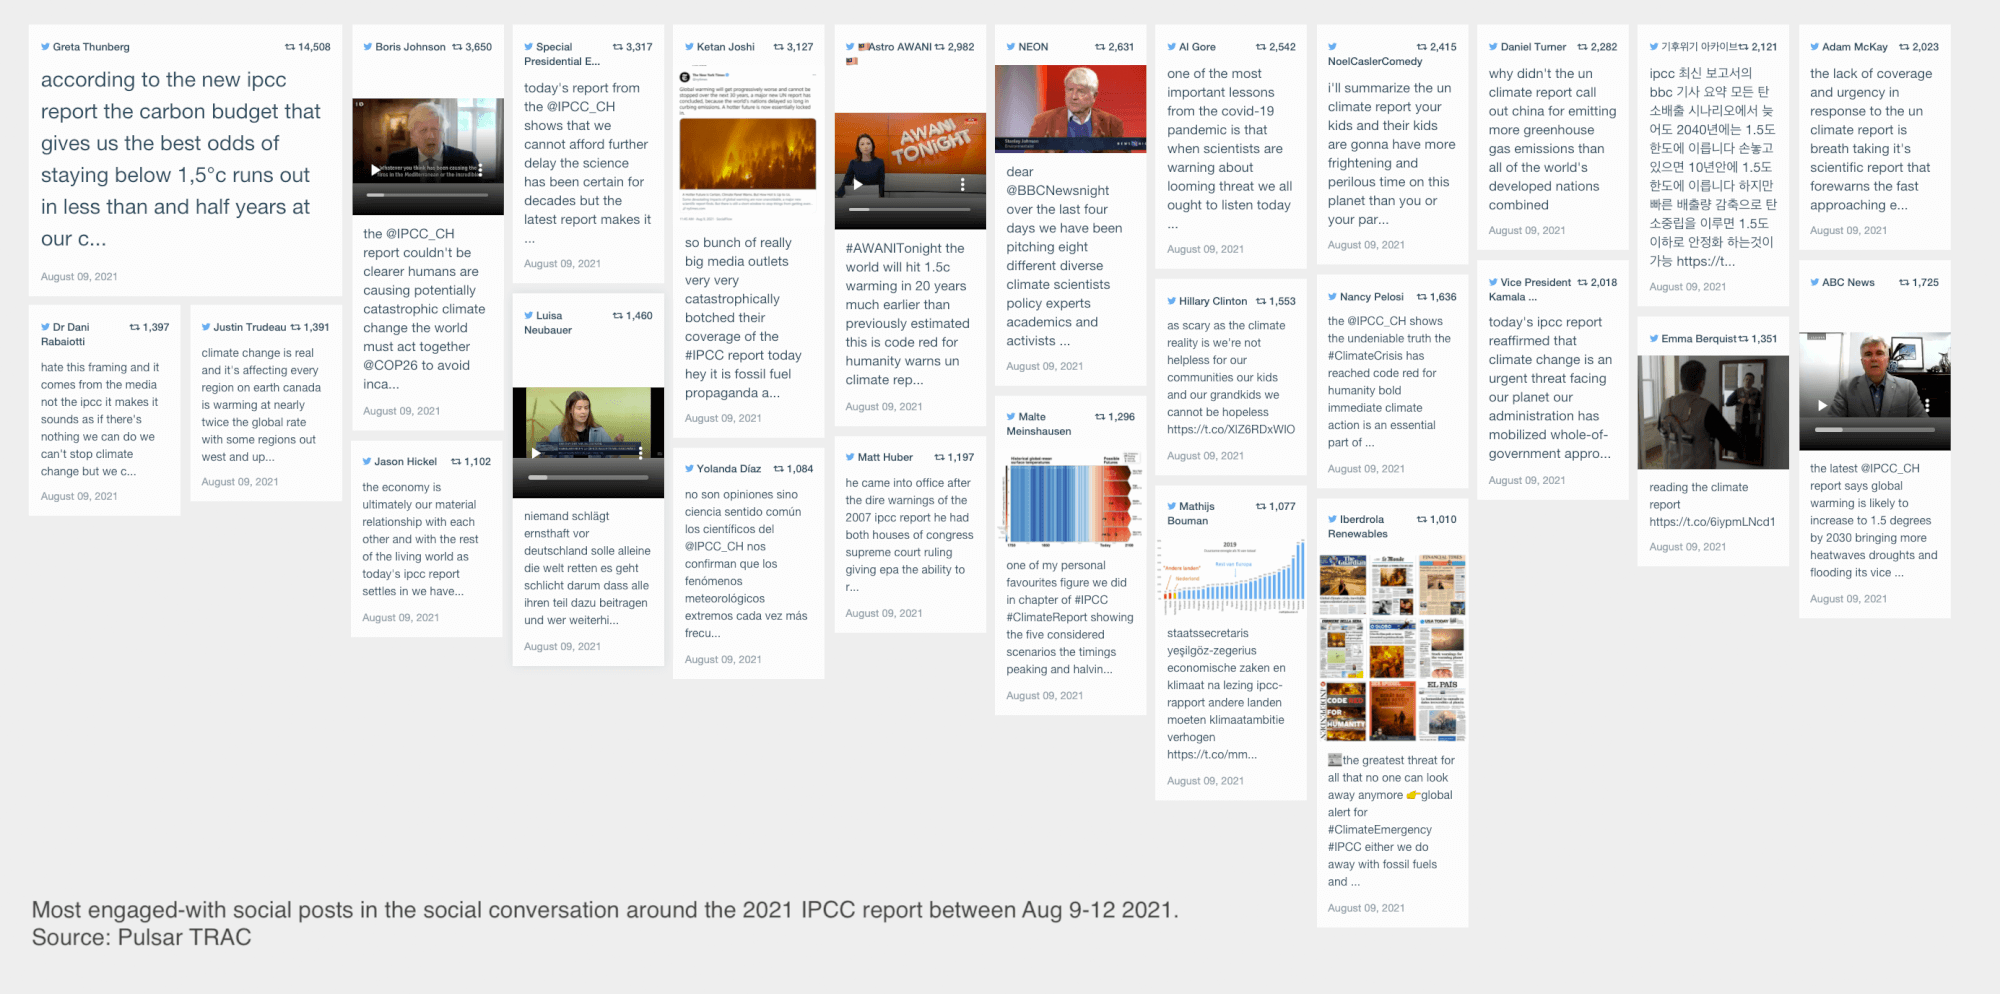Click the #AWANITonight hashtag
The width and height of the screenshot is (2000, 994).
coord(905,248)
